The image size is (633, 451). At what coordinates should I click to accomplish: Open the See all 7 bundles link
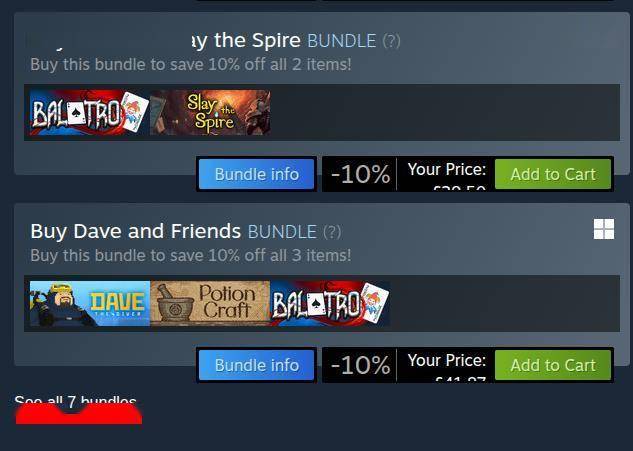(x=75, y=402)
